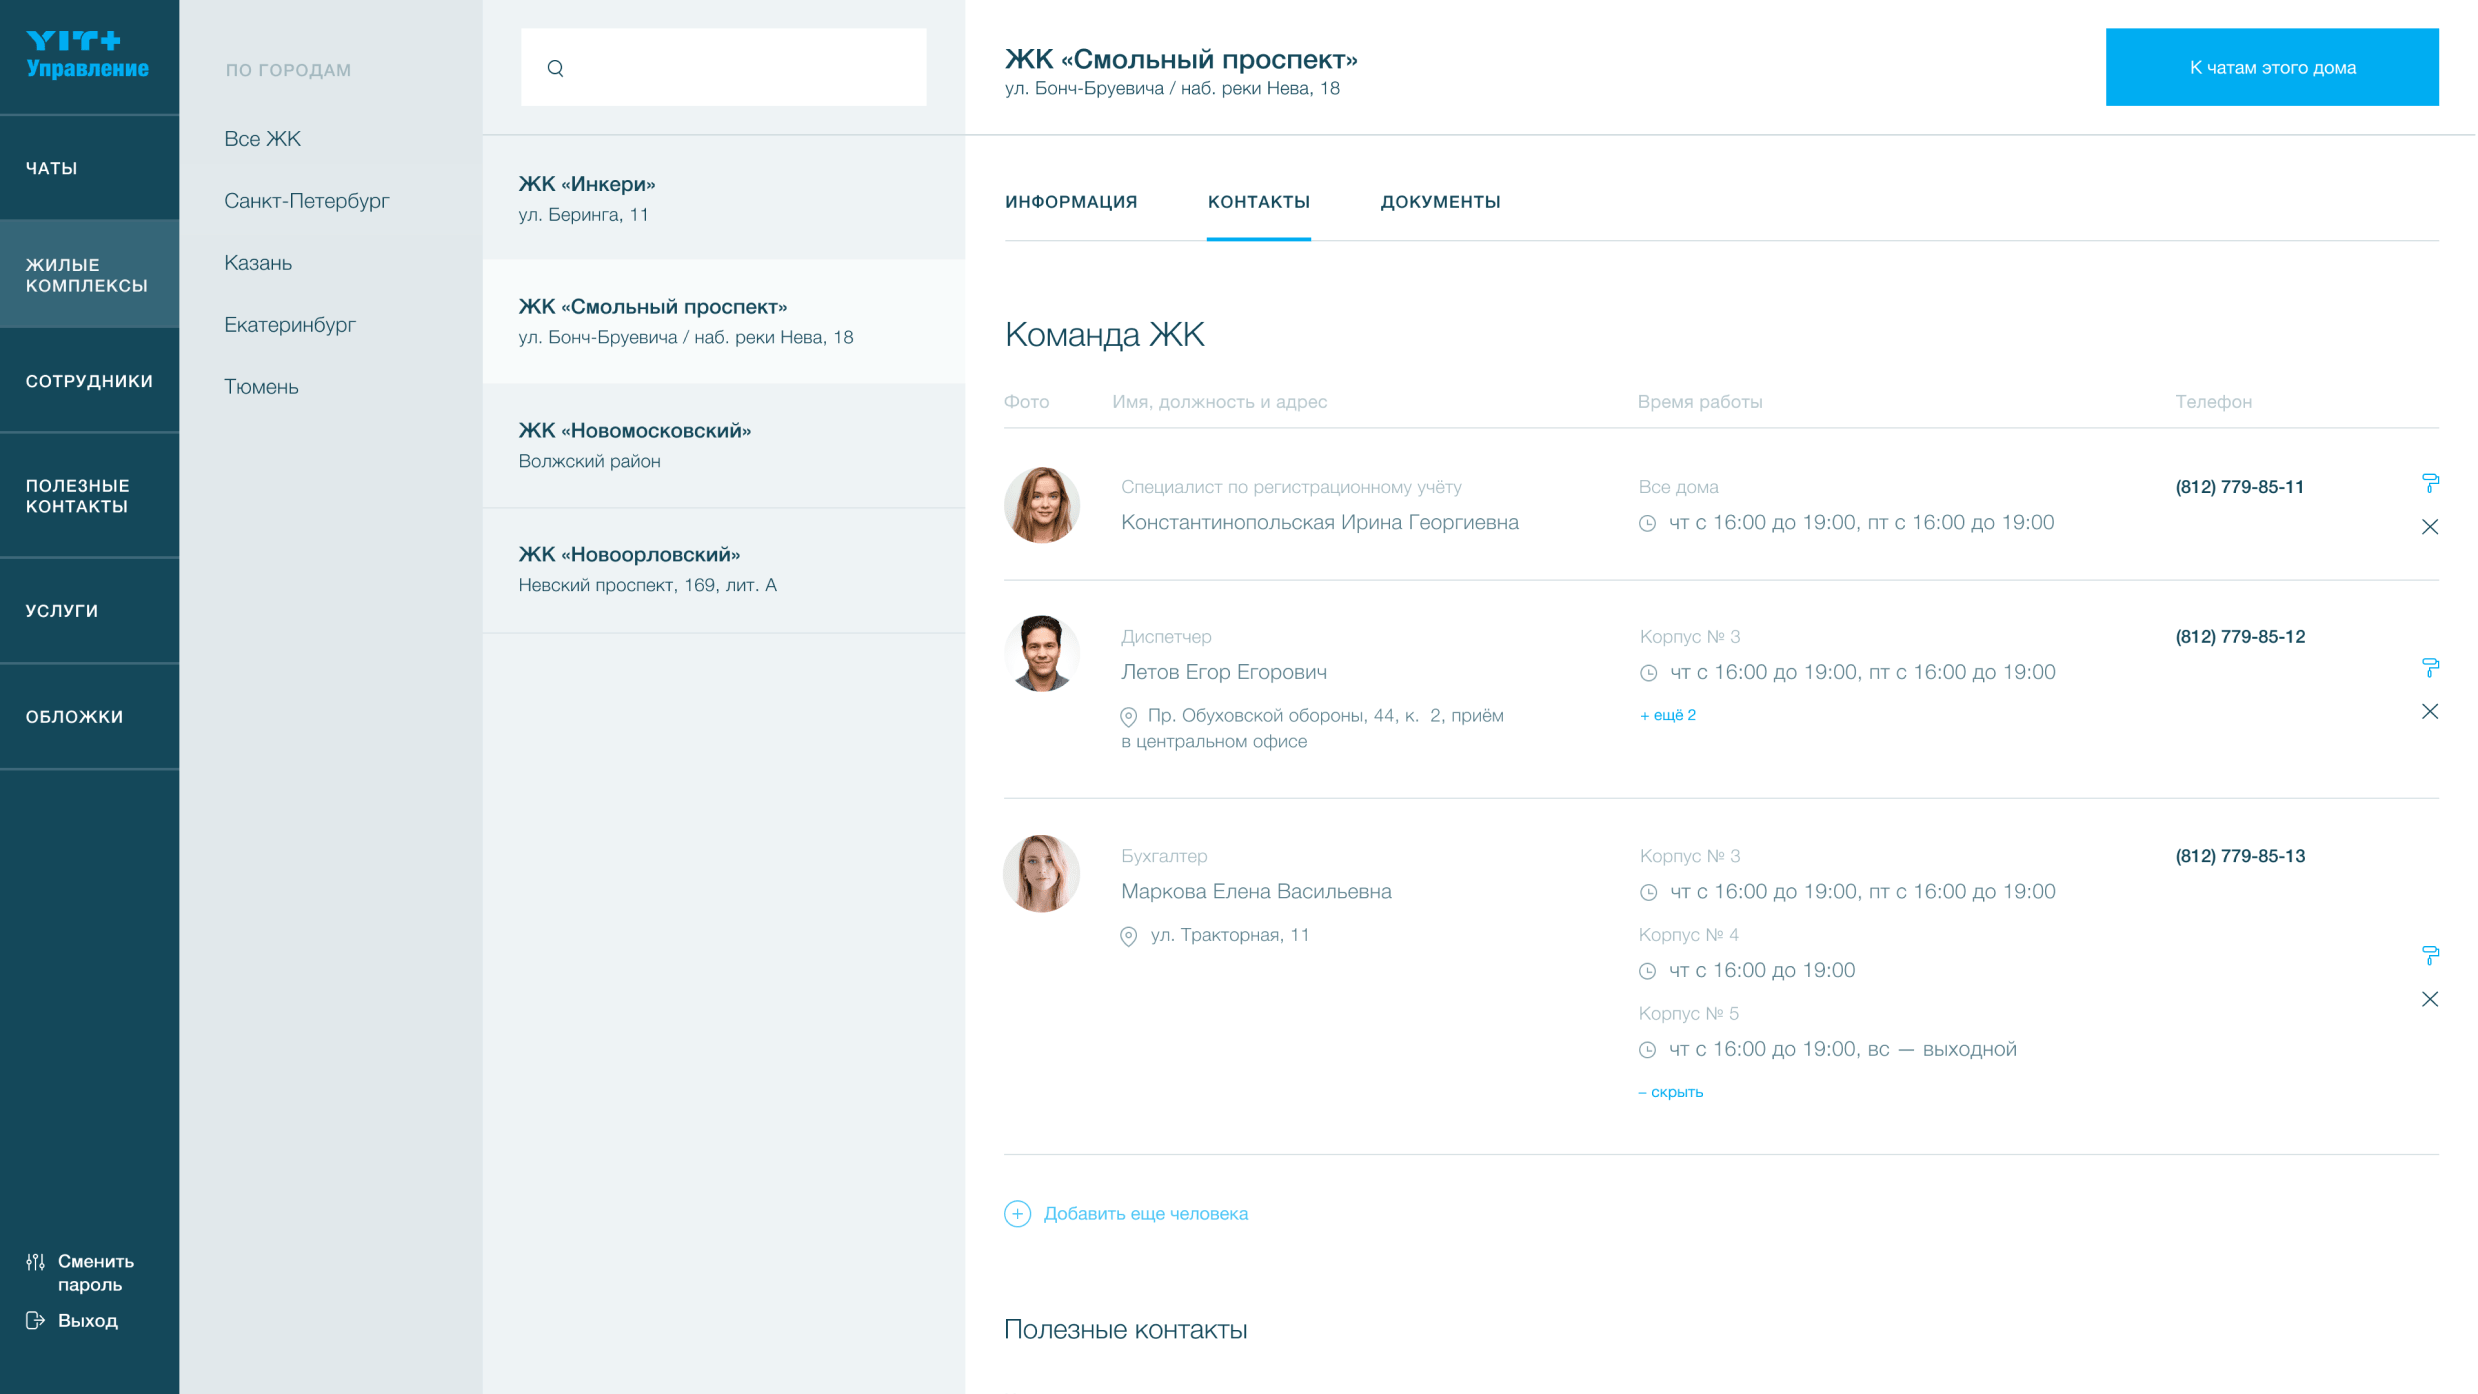Click photo of Маркова Елена Васильевна

click(1041, 873)
